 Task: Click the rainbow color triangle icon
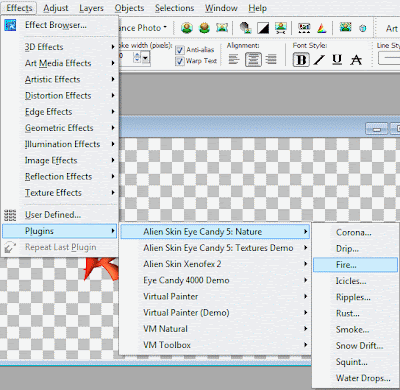click(x=322, y=28)
